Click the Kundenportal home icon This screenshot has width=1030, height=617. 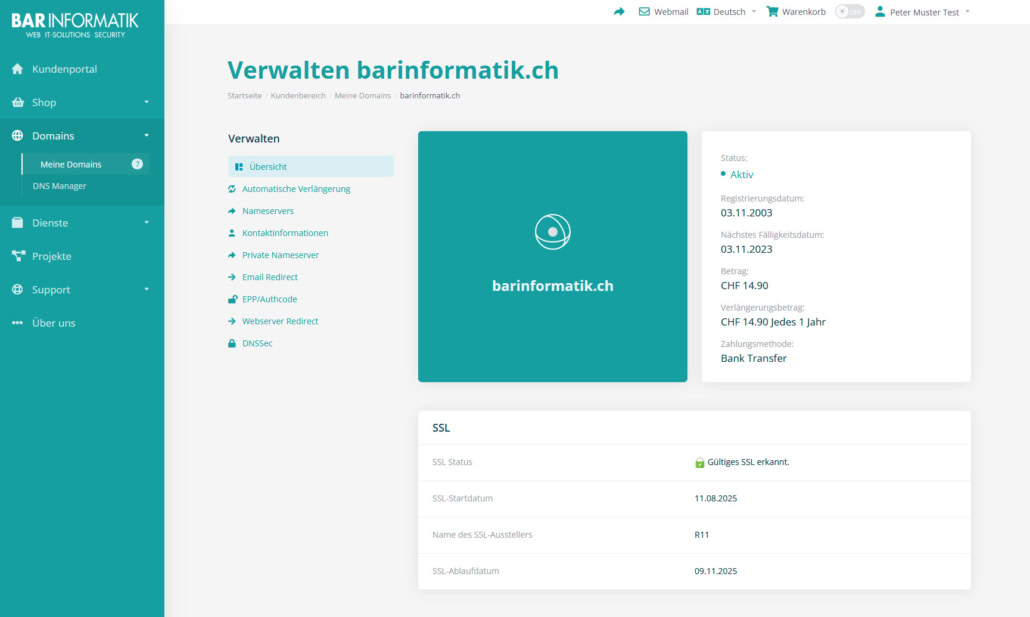[x=17, y=69]
